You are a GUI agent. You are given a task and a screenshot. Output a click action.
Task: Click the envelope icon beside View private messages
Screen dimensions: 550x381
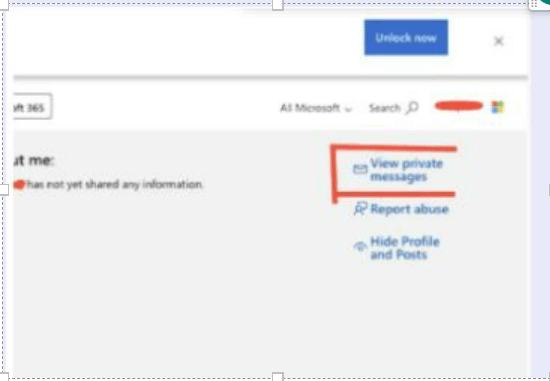pyautogui.click(x=360, y=169)
